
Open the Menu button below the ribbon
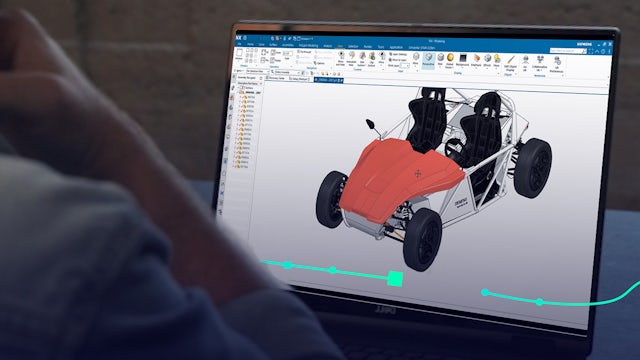240,71
